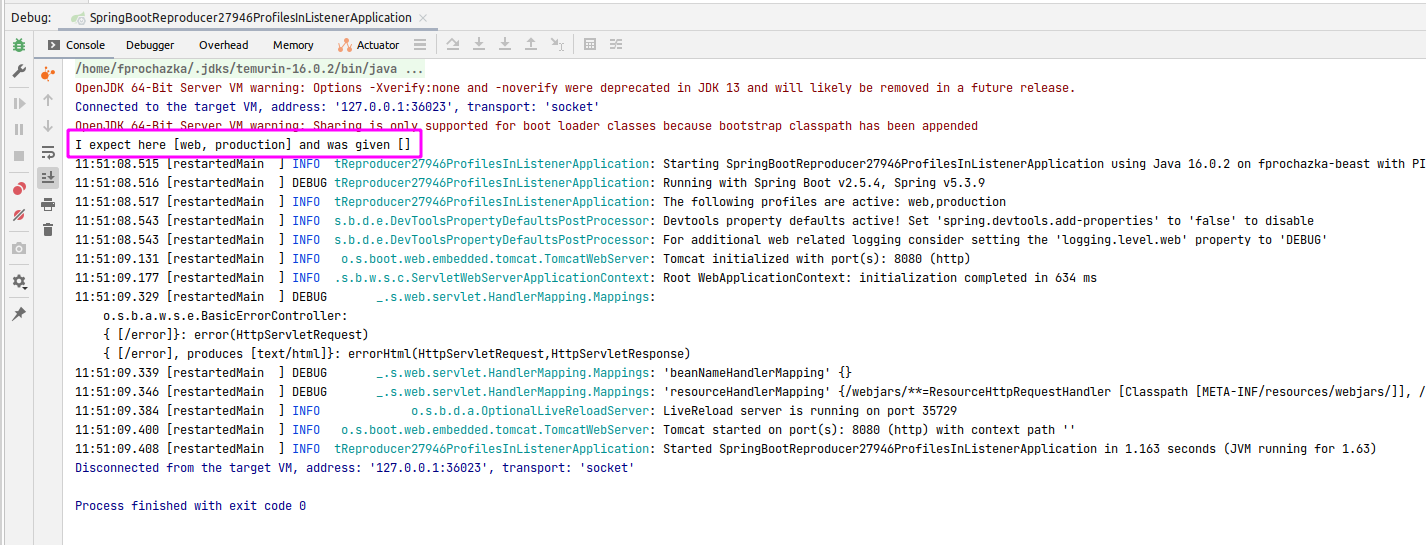The image size is (1426, 545).
Task: Open run configuration with the wrench icon
Action: coord(19,71)
